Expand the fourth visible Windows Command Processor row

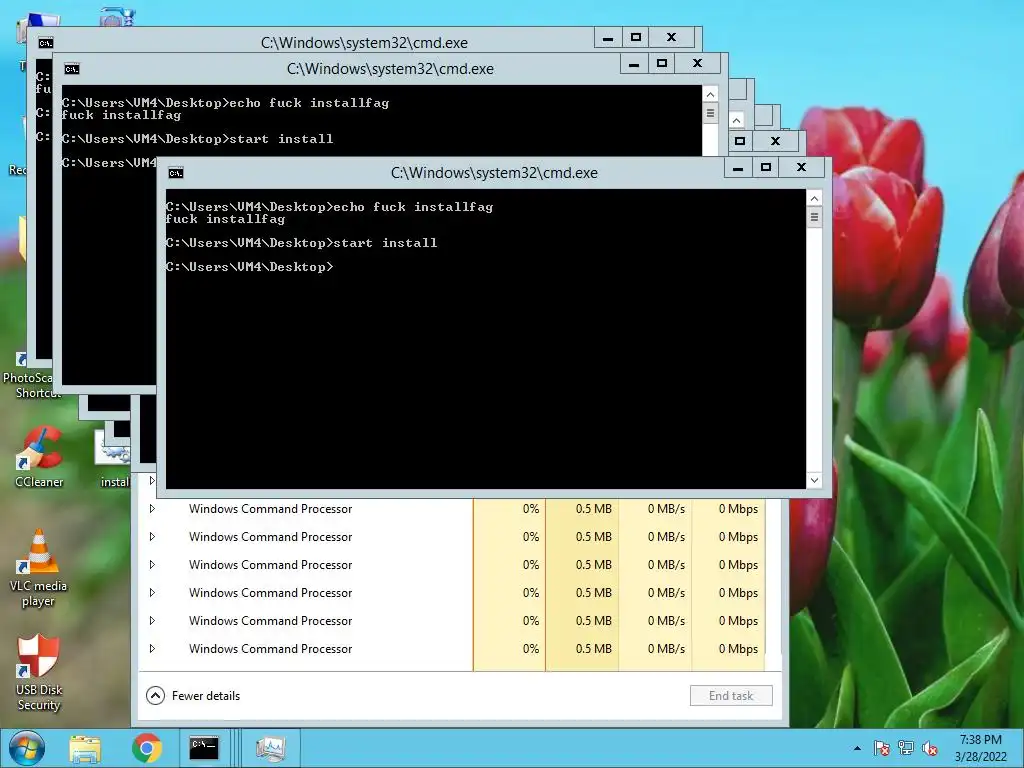click(x=152, y=593)
